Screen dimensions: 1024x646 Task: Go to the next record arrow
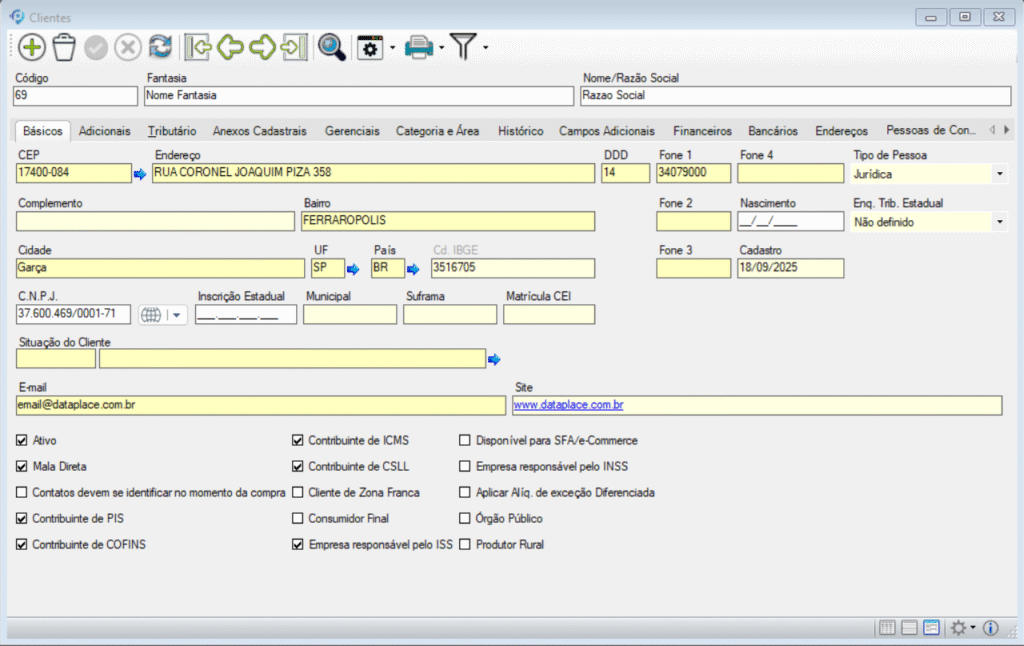tap(262, 47)
